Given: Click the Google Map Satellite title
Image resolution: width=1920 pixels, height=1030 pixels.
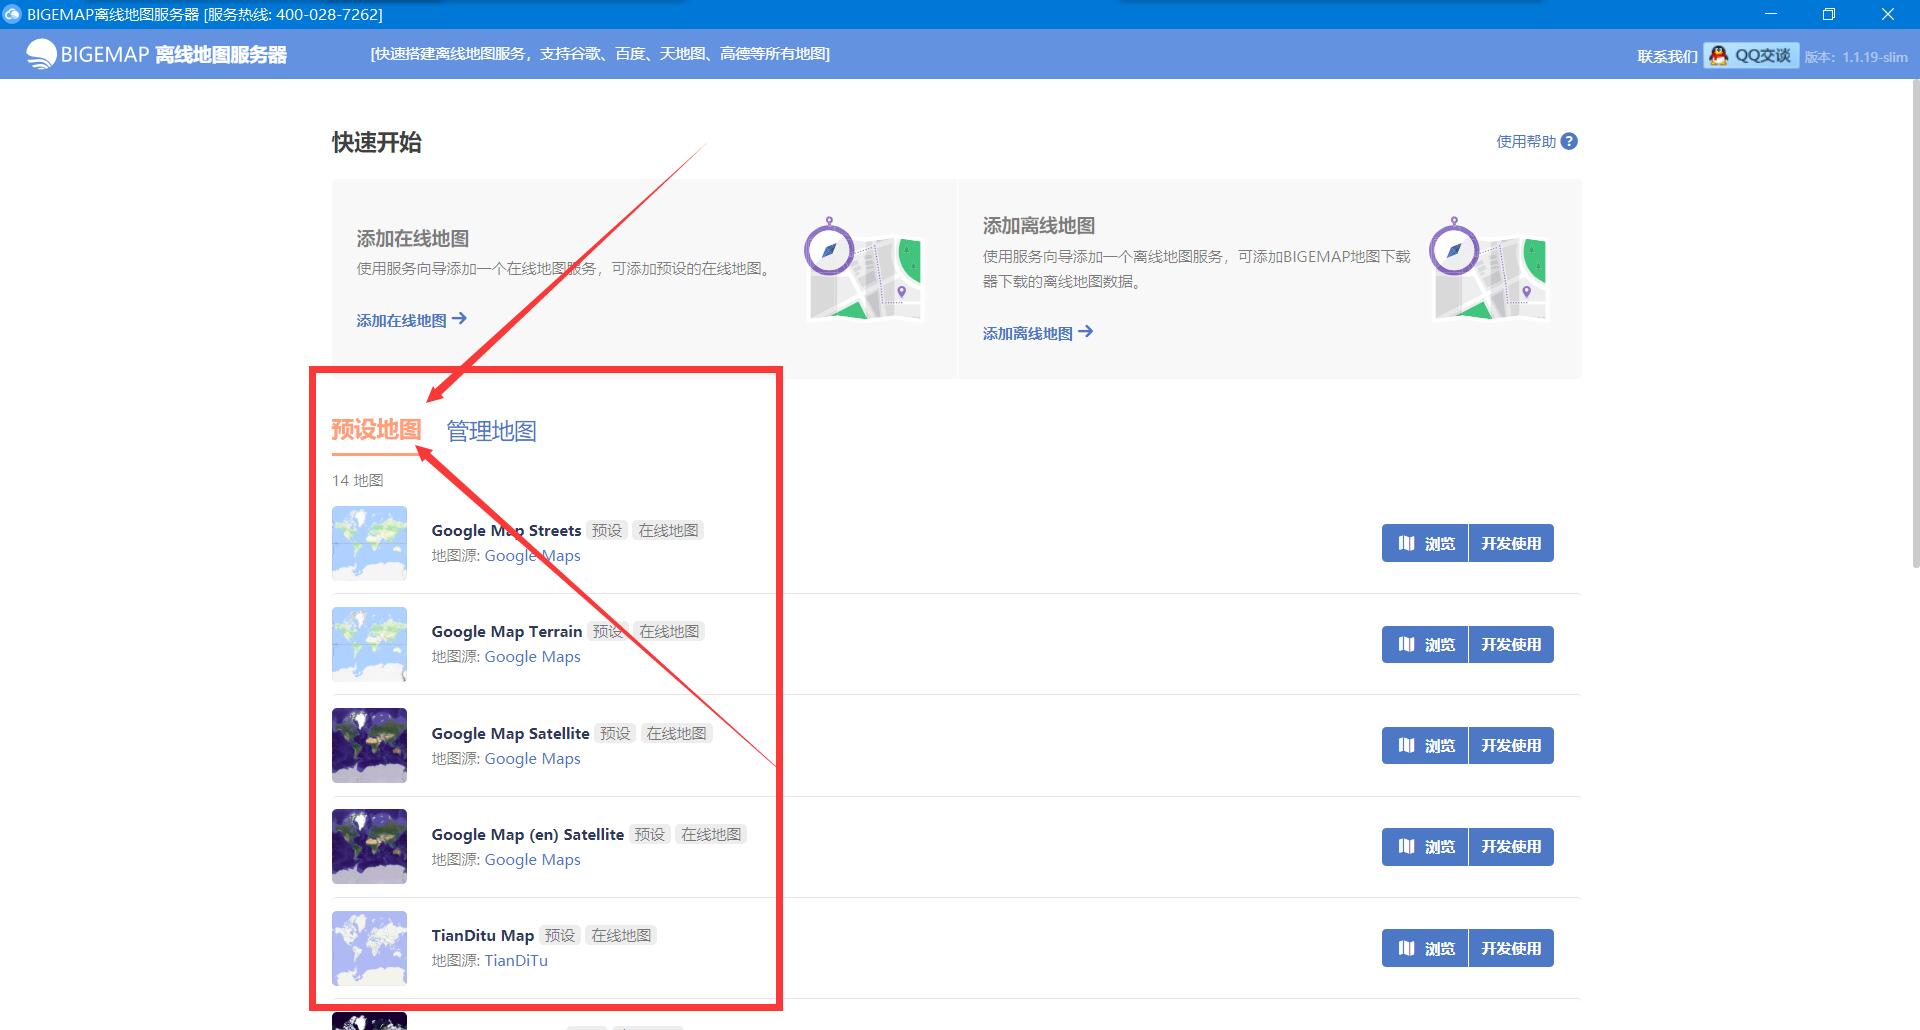Looking at the screenshot, I should (x=510, y=733).
